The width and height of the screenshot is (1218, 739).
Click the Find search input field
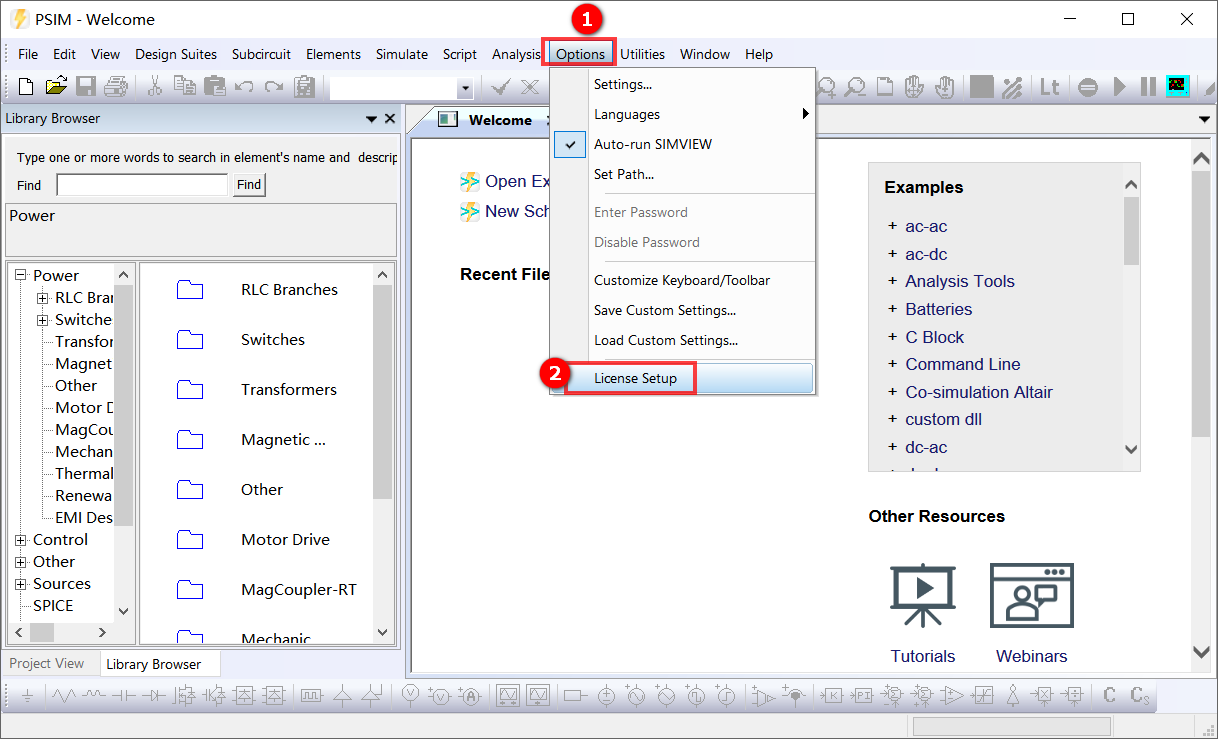[142, 185]
